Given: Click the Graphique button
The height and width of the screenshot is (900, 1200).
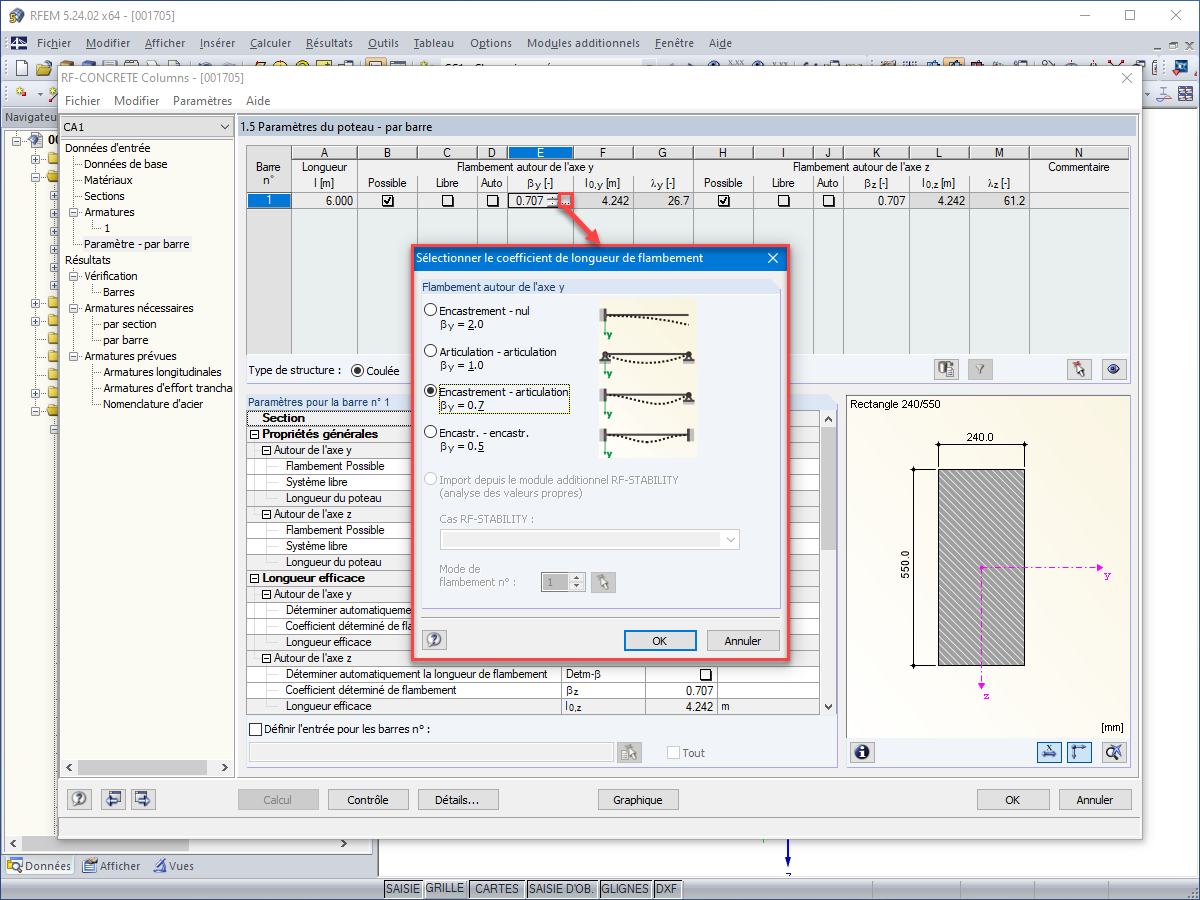Looking at the screenshot, I should pyautogui.click(x=638, y=800).
